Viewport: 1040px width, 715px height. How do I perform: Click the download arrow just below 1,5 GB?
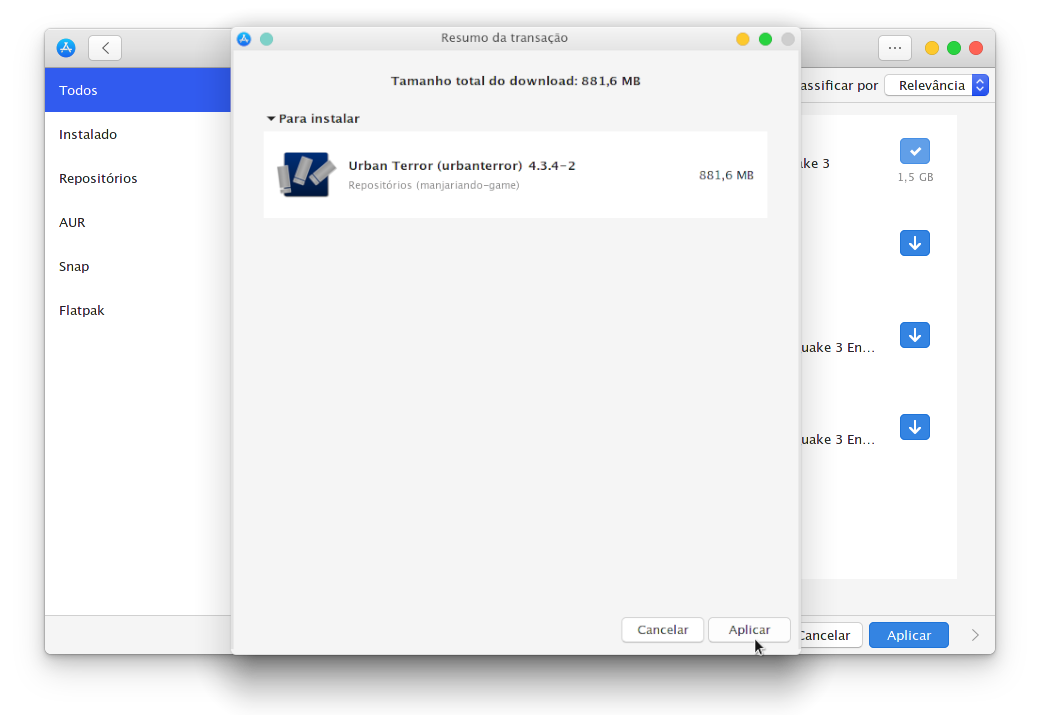coord(914,243)
